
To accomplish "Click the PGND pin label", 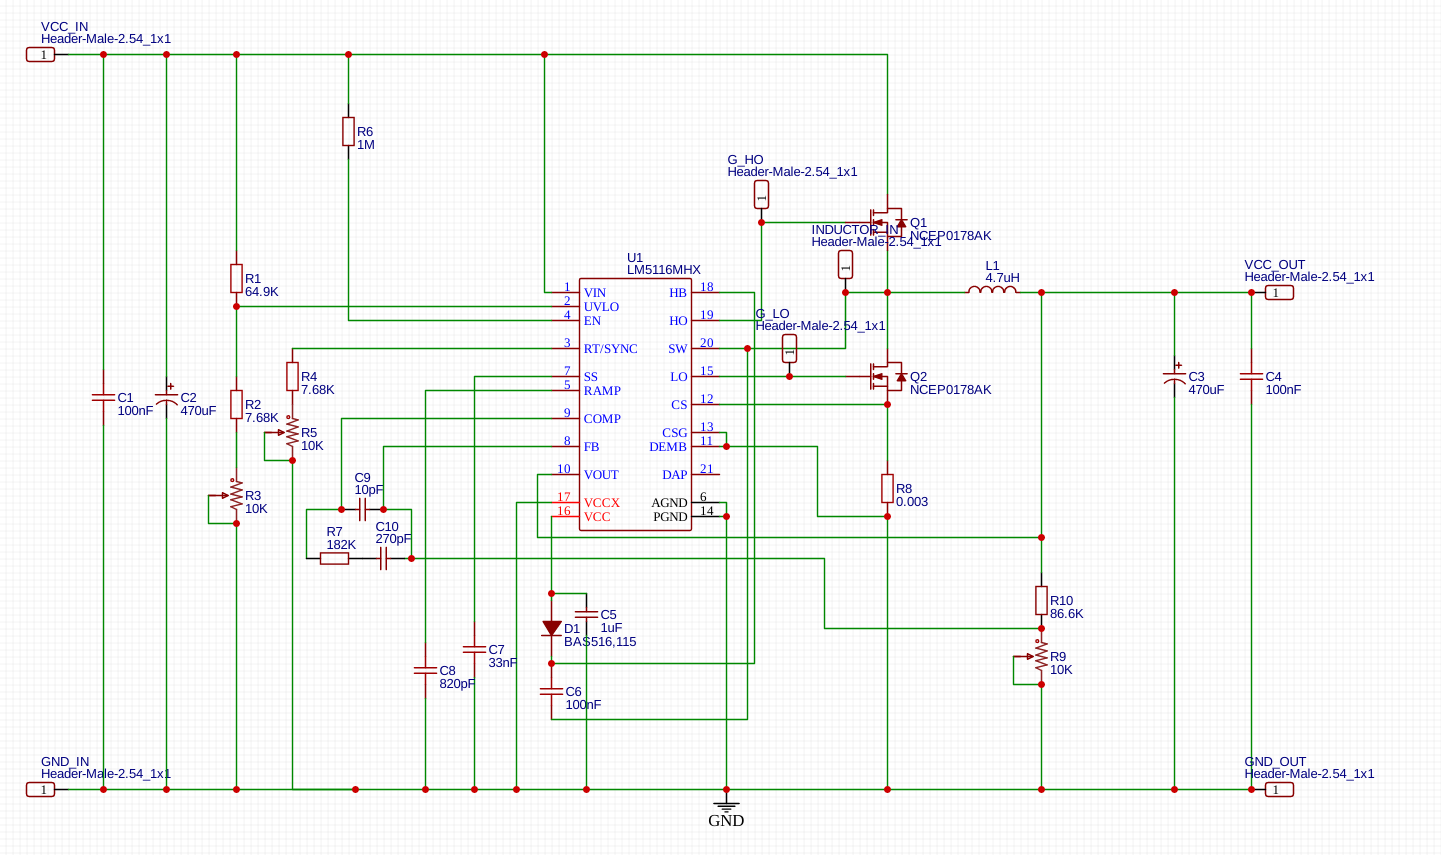I will click(x=671, y=517).
